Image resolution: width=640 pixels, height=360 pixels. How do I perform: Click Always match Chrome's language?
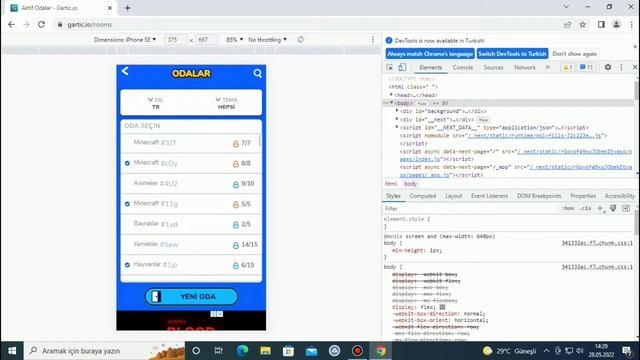click(430, 54)
